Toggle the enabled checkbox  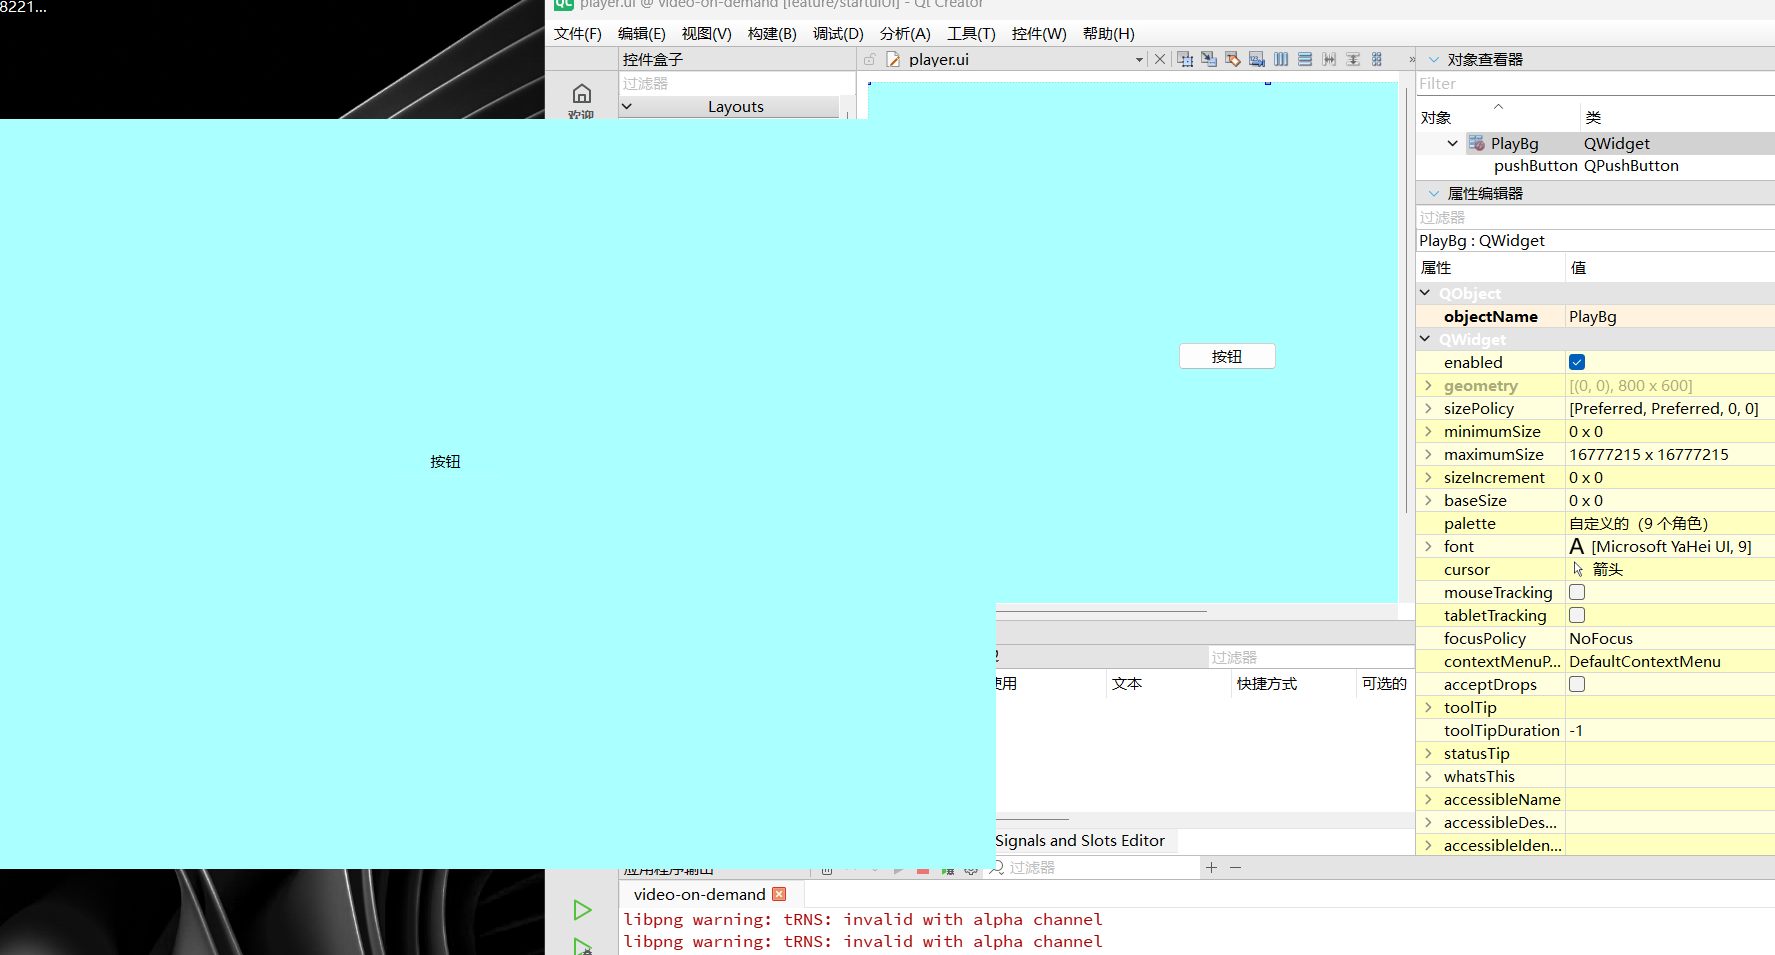pos(1577,362)
